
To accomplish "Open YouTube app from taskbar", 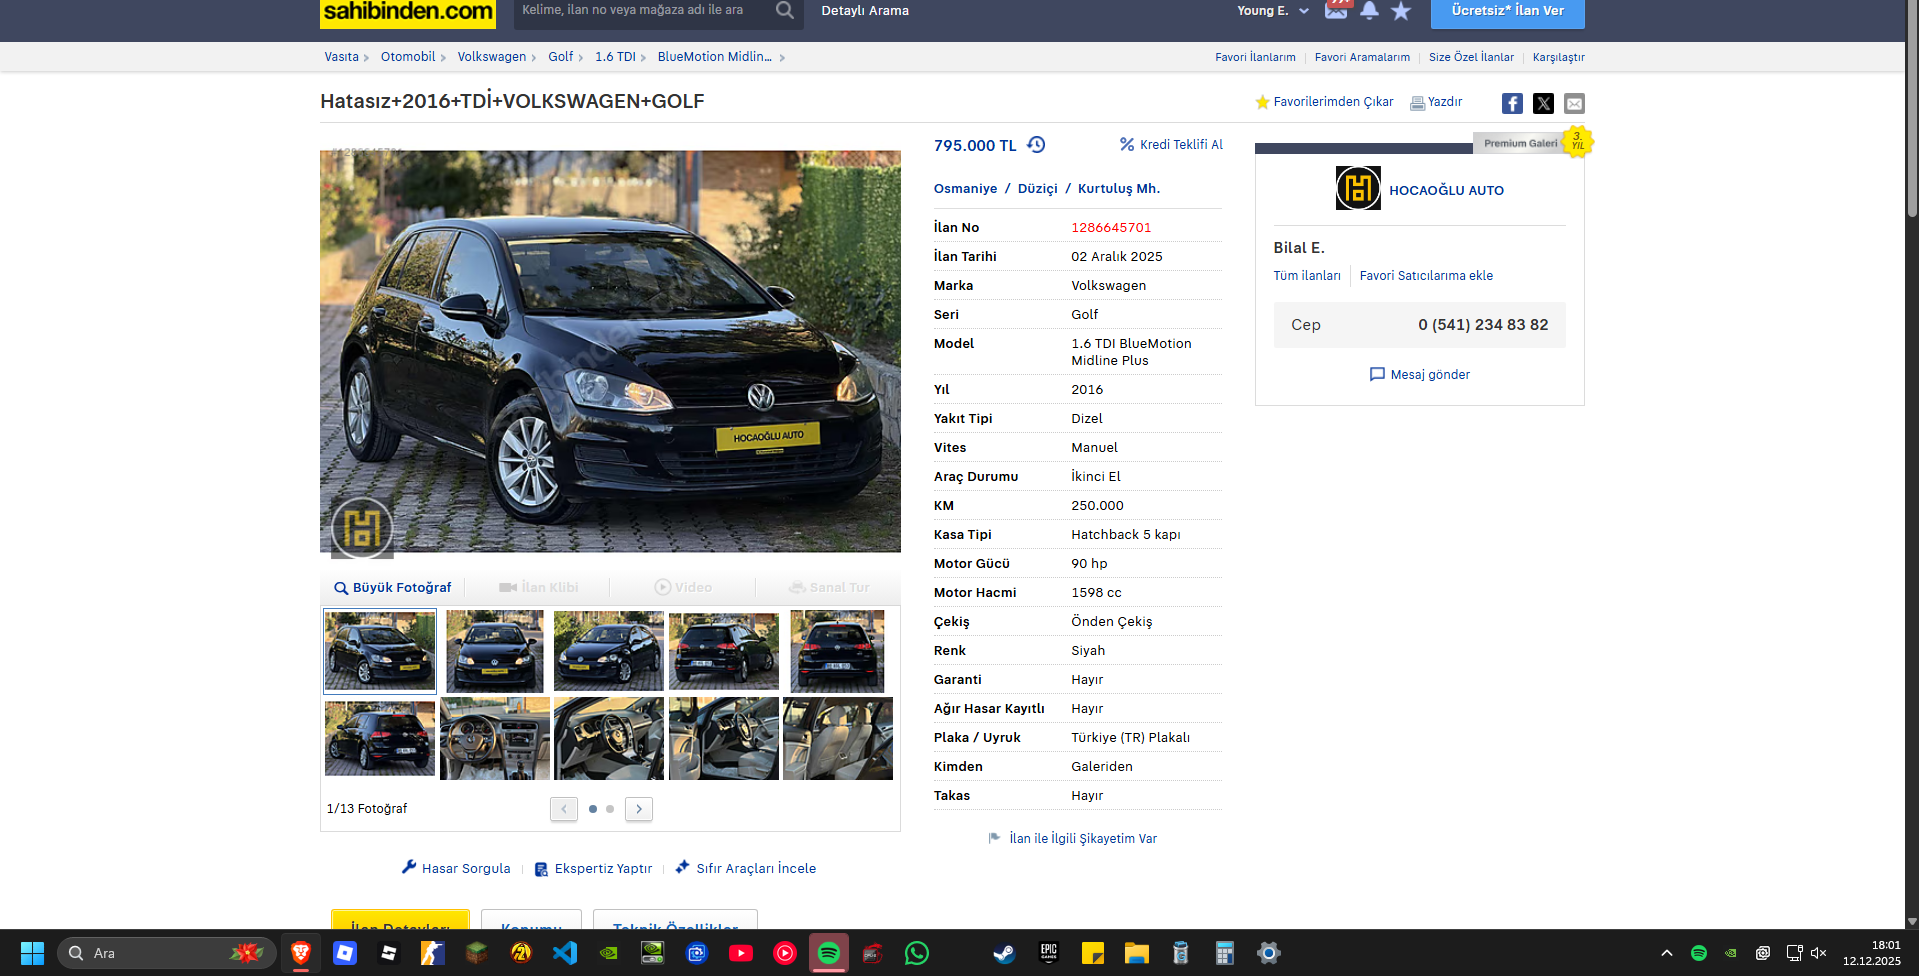I will pyautogui.click(x=741, y=953).
